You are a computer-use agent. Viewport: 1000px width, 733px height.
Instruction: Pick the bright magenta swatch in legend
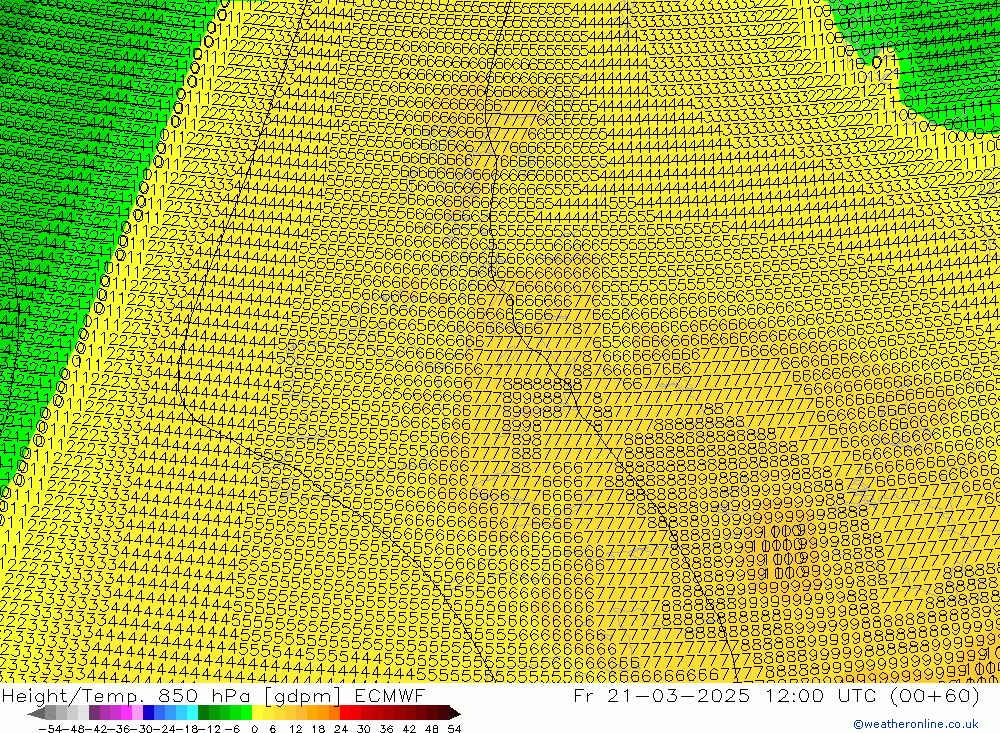pyautogui.click(x=126, y=714)
